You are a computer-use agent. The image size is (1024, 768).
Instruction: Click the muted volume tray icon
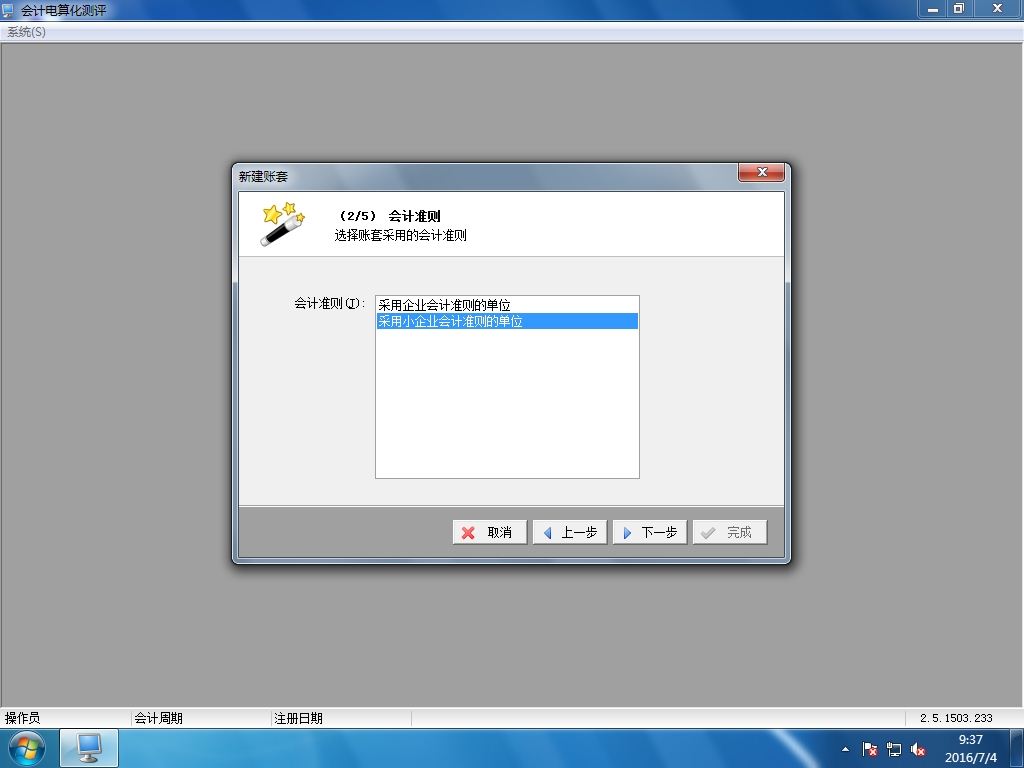pyautogui.click(x=918, y=749)
